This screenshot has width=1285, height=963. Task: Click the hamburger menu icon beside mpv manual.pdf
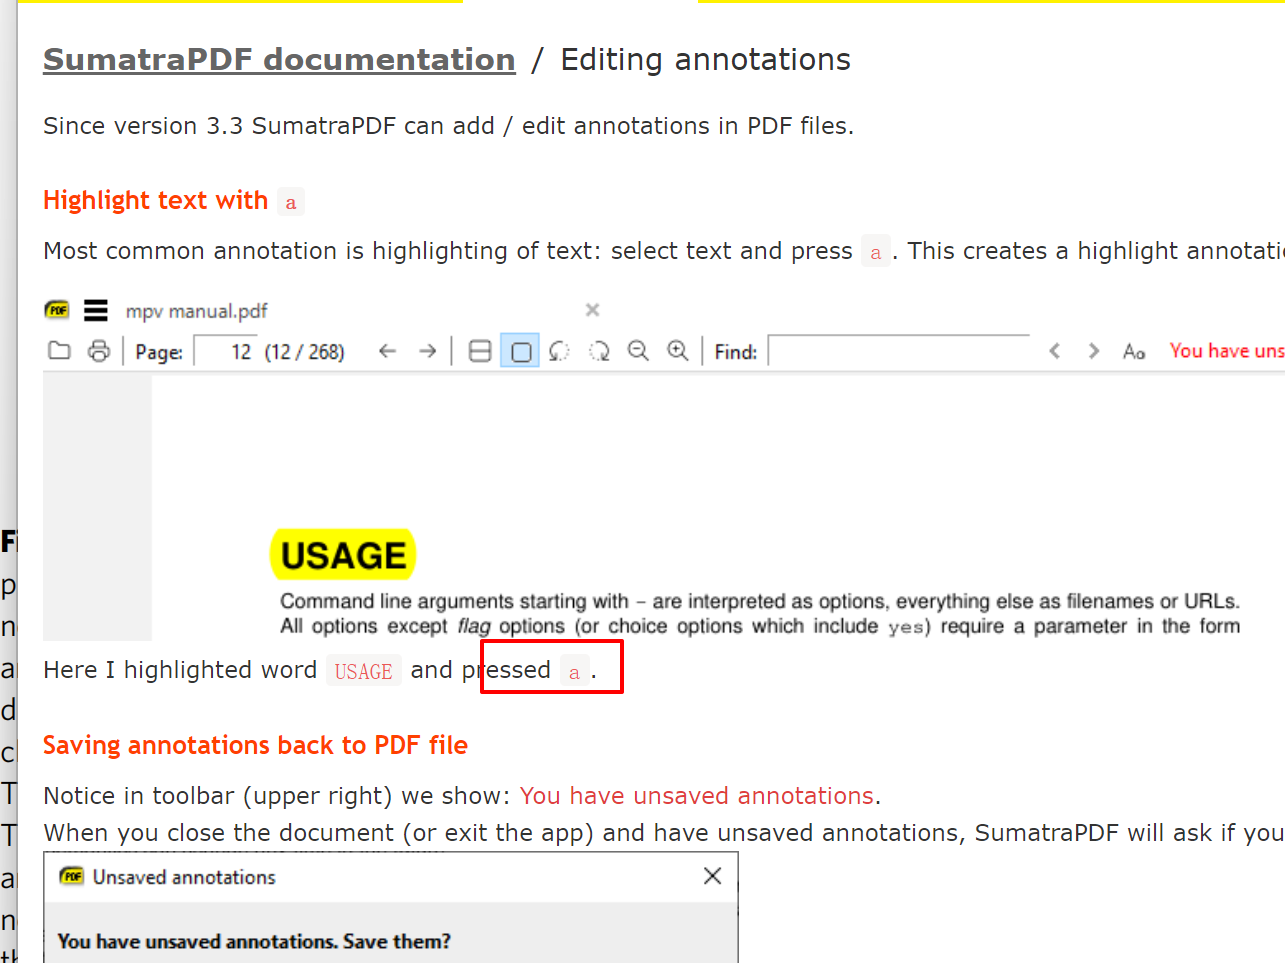(96, 311)
